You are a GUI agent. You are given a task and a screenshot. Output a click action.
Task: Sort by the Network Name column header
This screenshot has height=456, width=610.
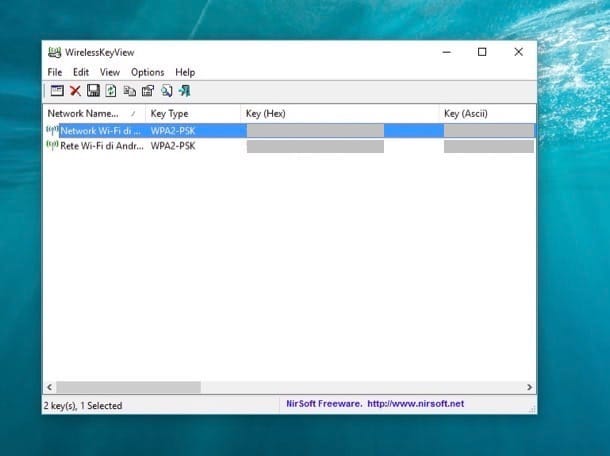(94, 114)
